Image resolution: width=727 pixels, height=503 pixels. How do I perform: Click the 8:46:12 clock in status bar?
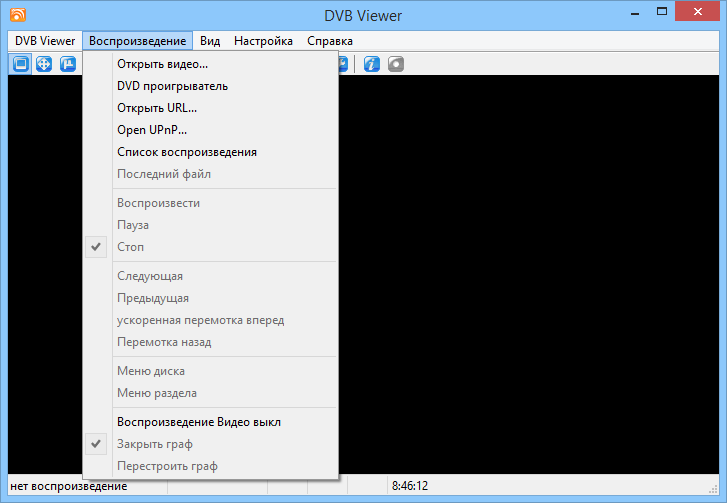click(410, 486)
